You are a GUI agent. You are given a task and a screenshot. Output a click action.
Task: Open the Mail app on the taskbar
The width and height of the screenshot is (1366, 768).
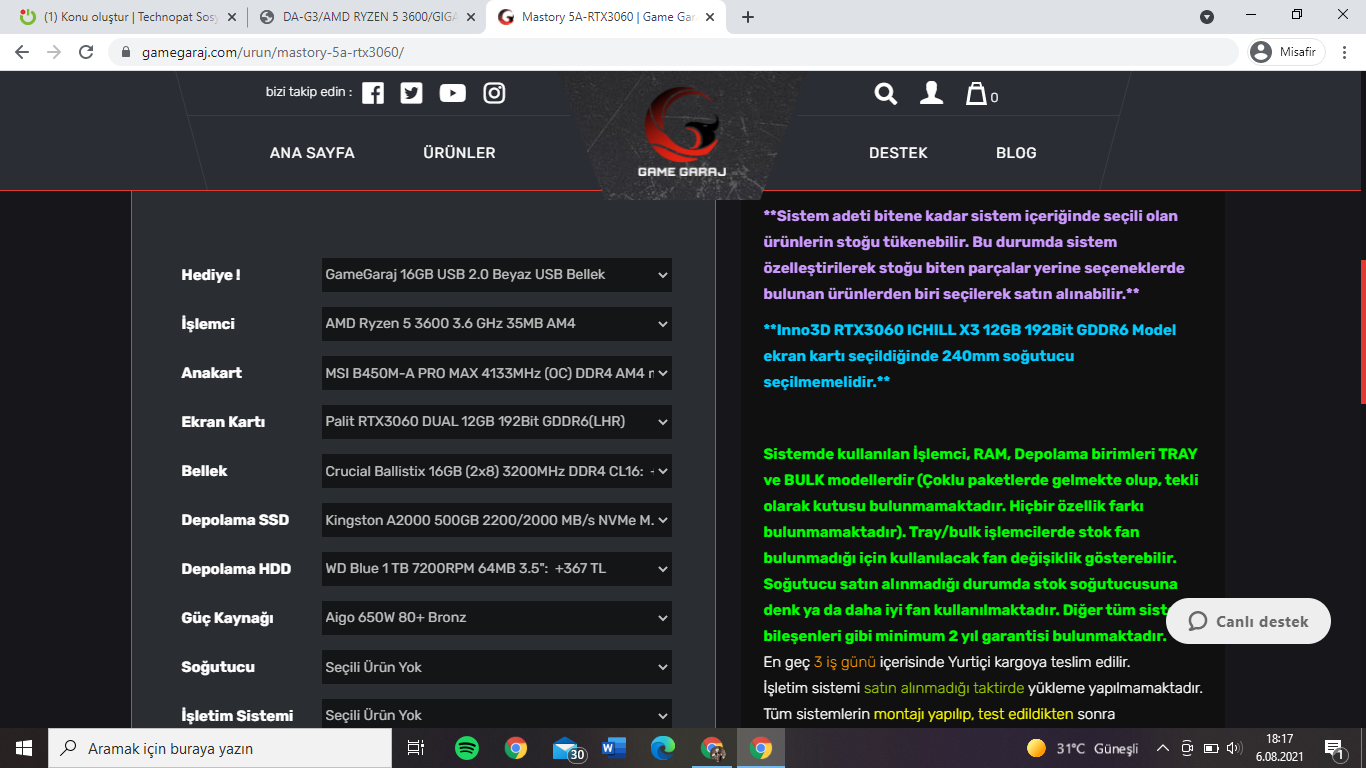[566, 748]
